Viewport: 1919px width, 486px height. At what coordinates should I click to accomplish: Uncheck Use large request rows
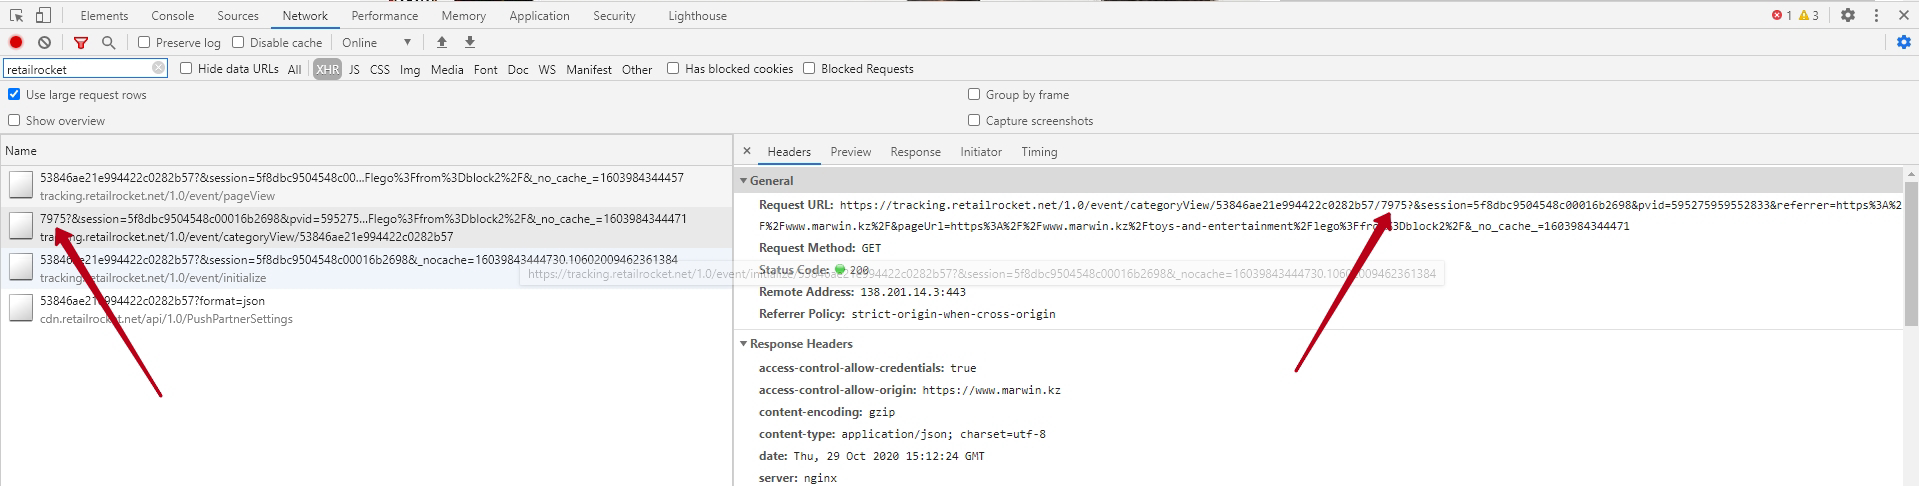tap(14, 94)
